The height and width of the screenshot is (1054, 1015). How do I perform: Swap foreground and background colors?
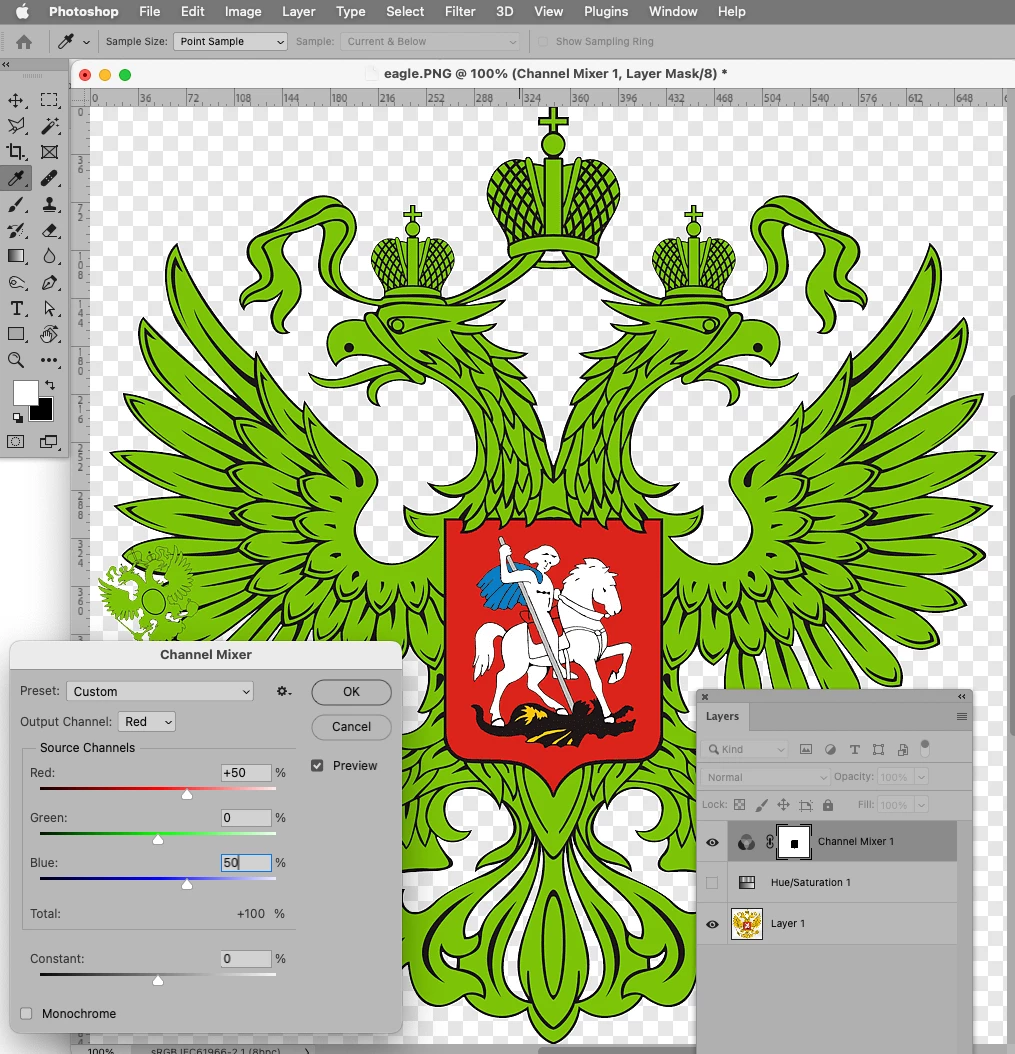(50, 385)
